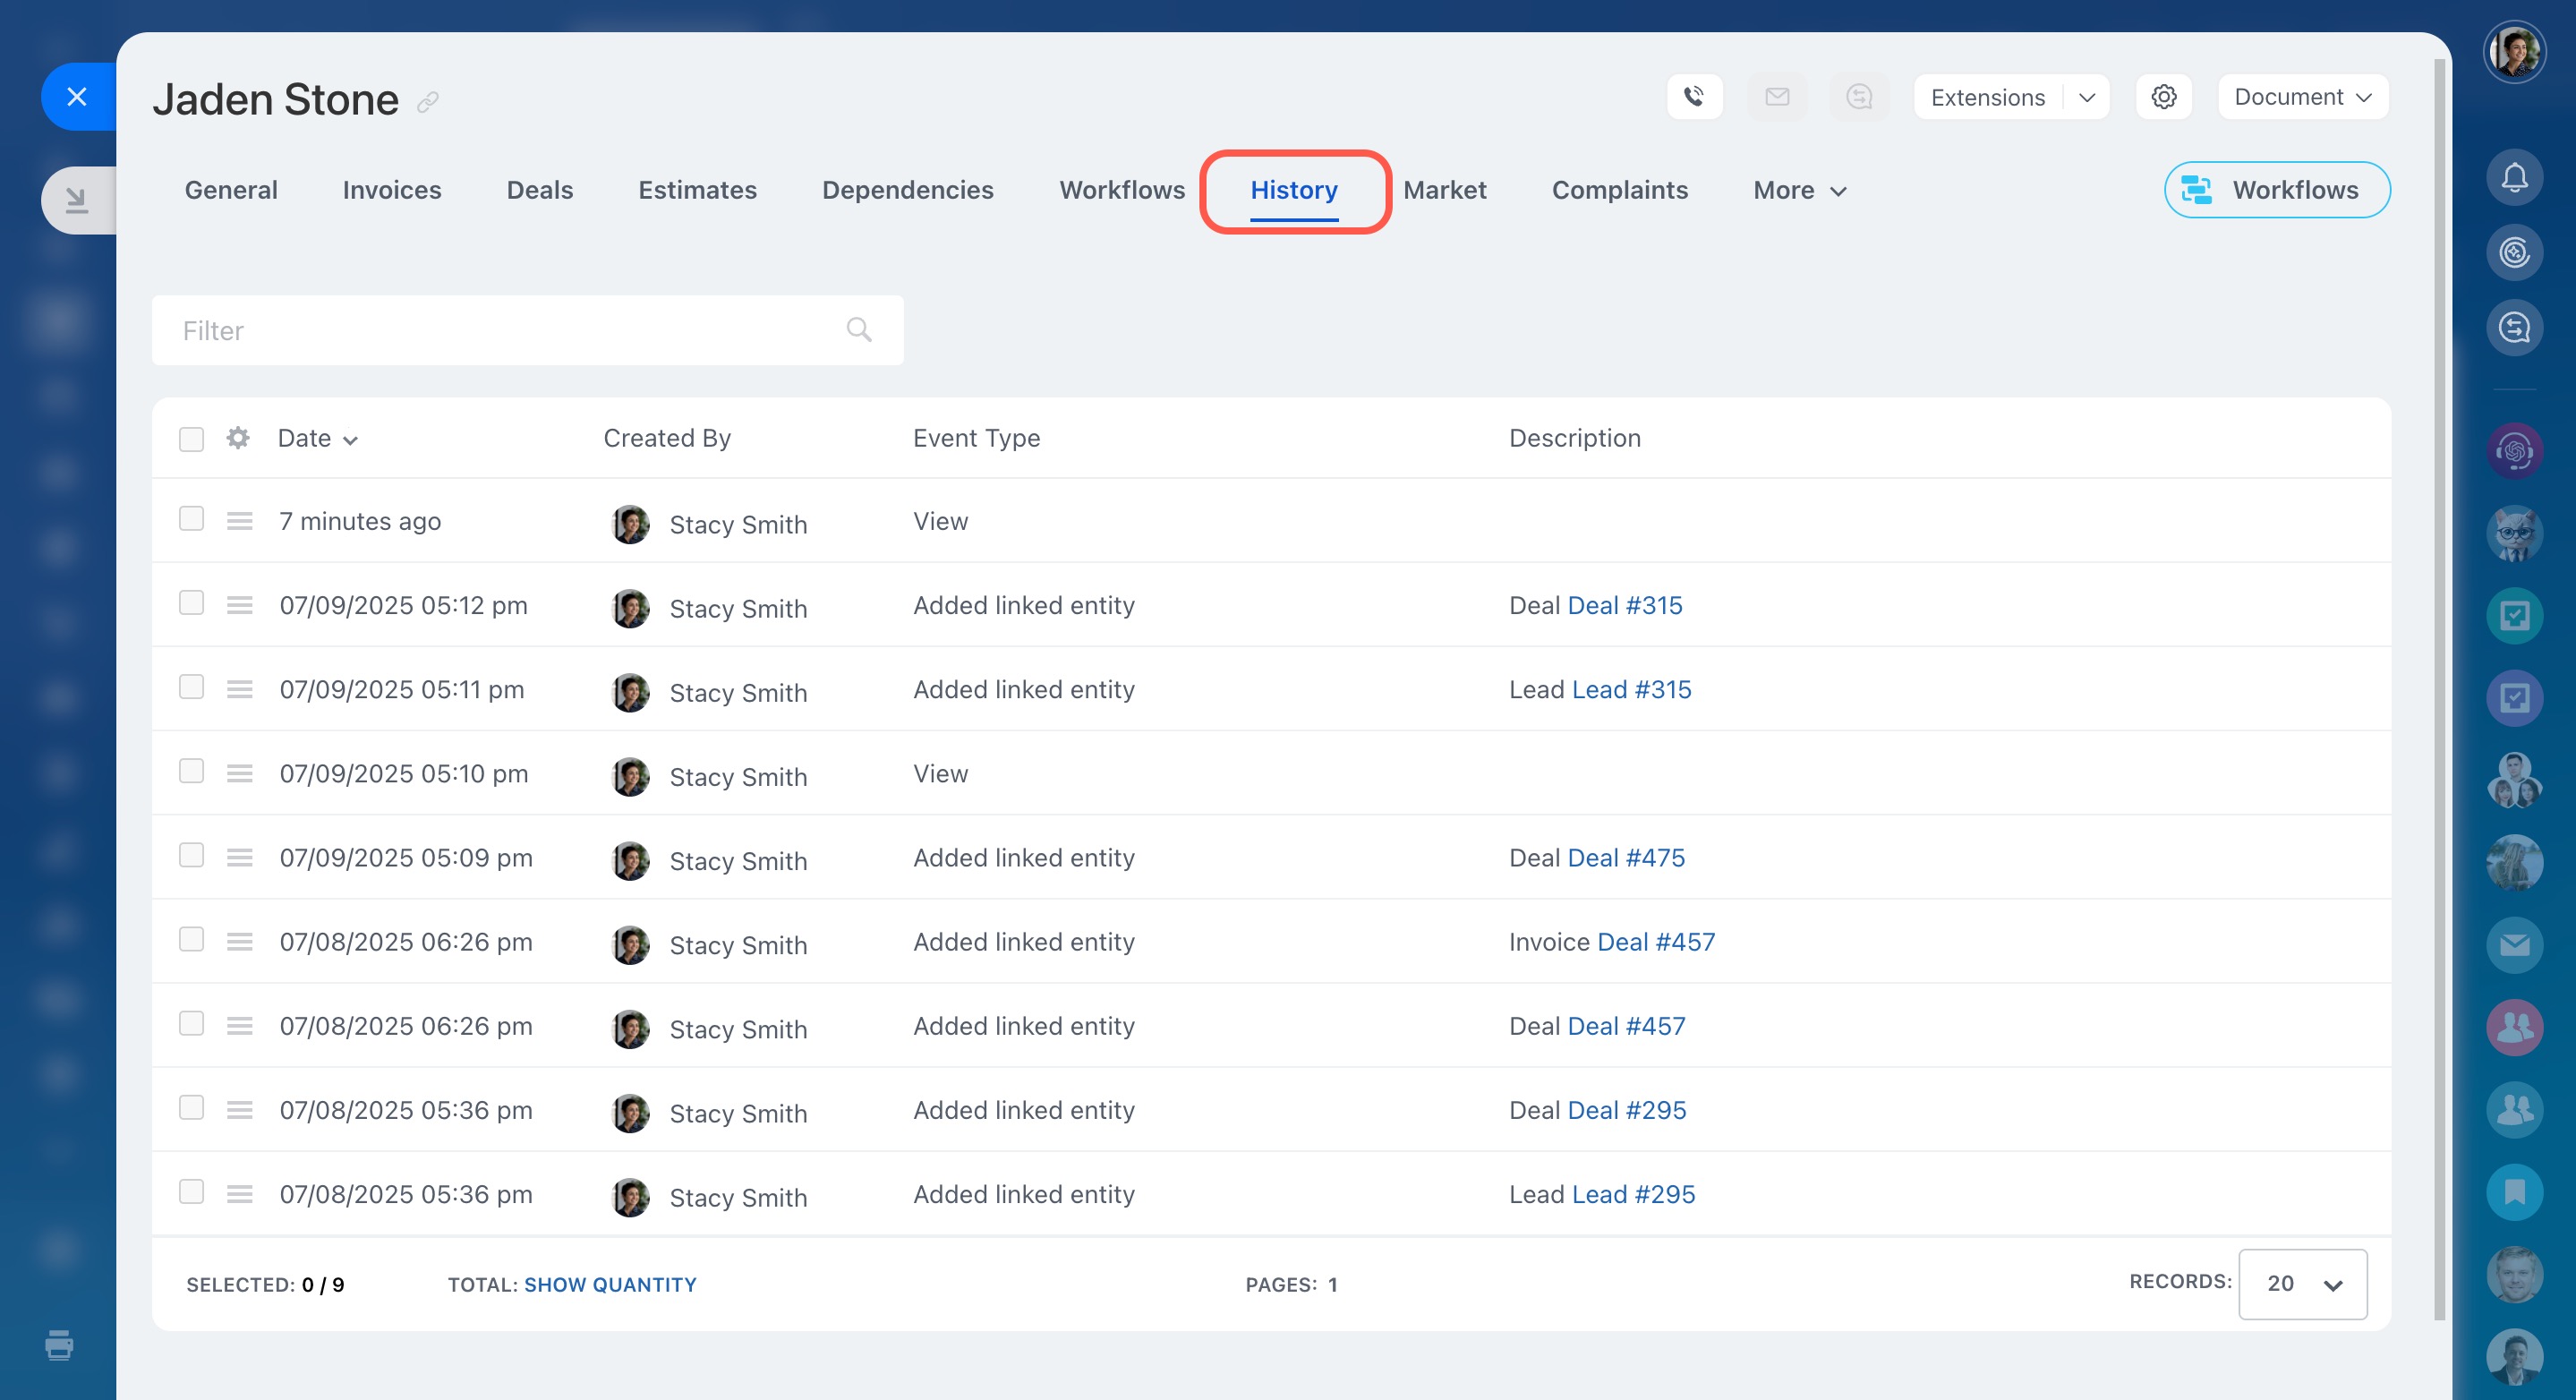
Task: Open settings gear next to Extensions
Action: click(2163, 97)
